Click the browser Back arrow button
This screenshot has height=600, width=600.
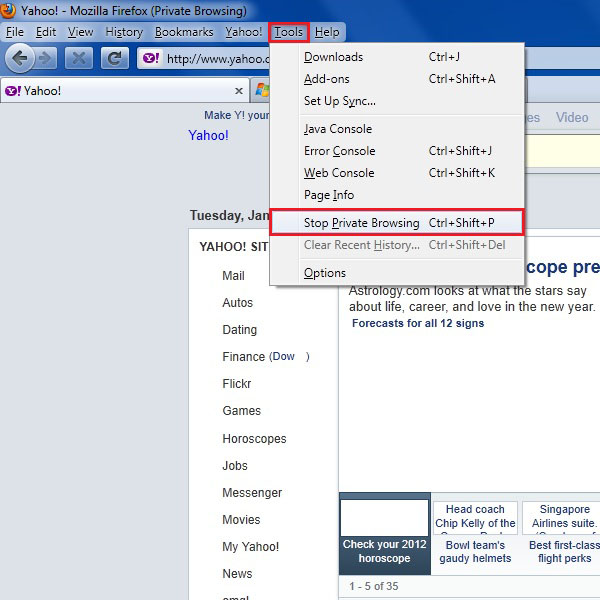(x=19, y=58)
